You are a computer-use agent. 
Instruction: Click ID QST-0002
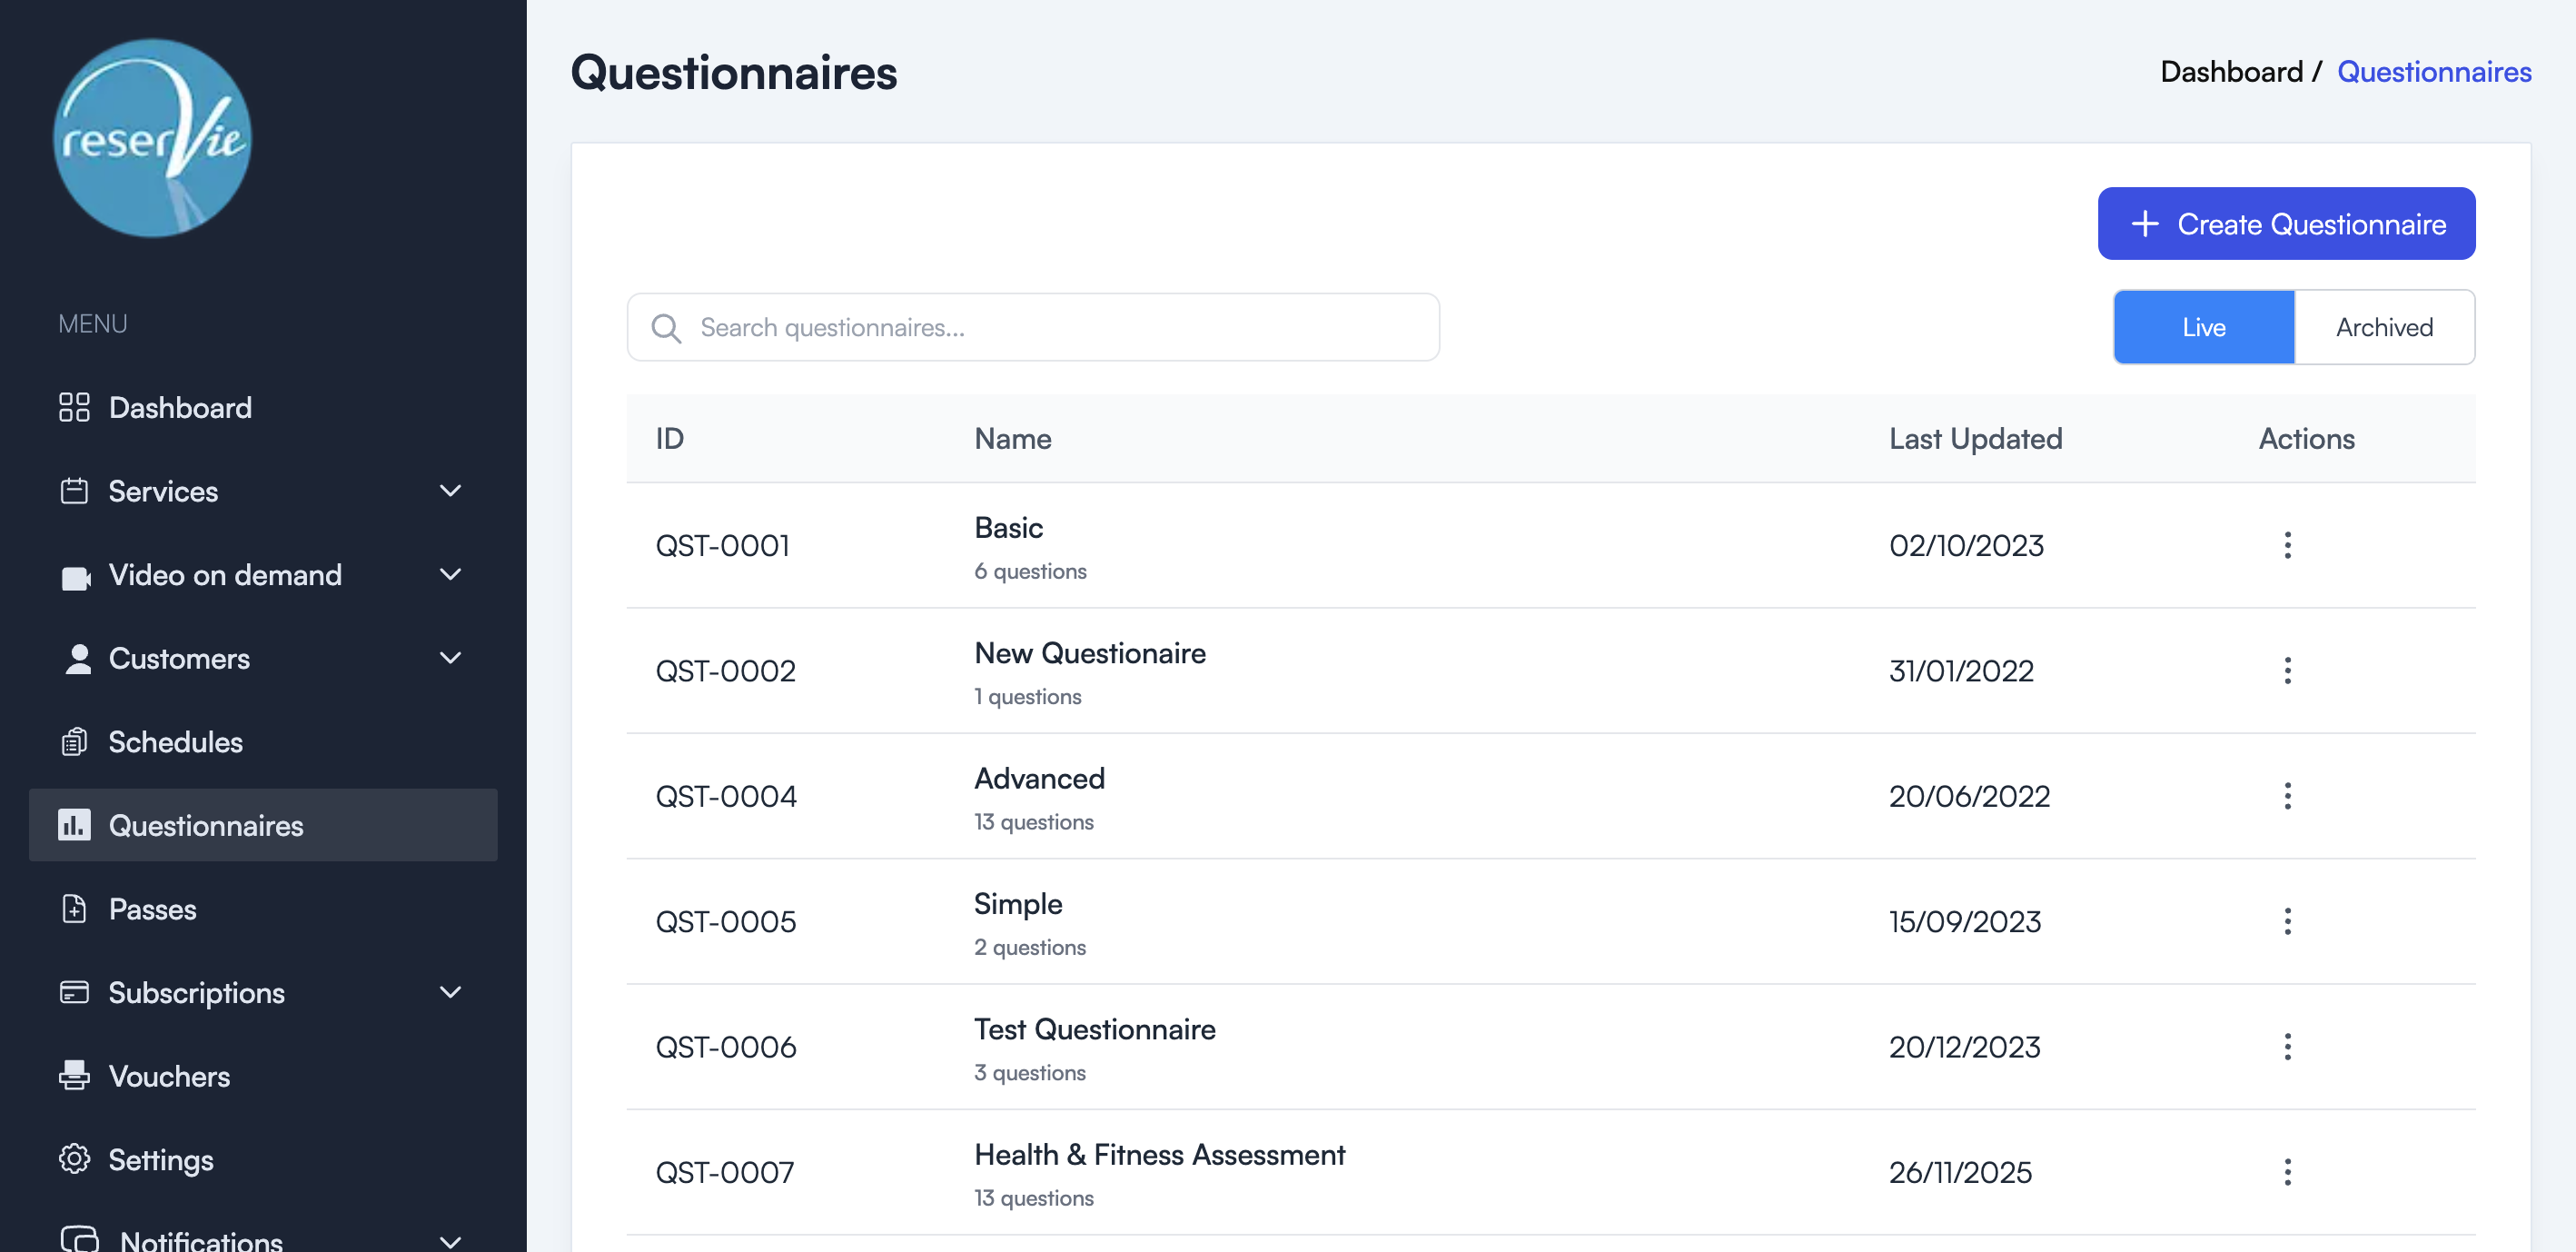725,670
